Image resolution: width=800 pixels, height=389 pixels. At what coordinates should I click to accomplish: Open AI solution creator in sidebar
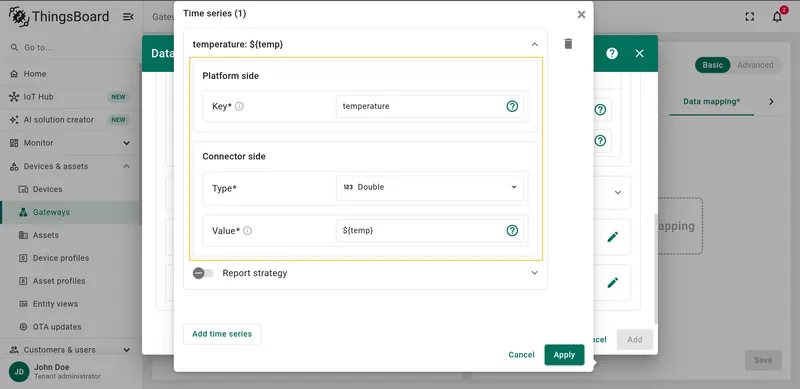tap(70, 119)
